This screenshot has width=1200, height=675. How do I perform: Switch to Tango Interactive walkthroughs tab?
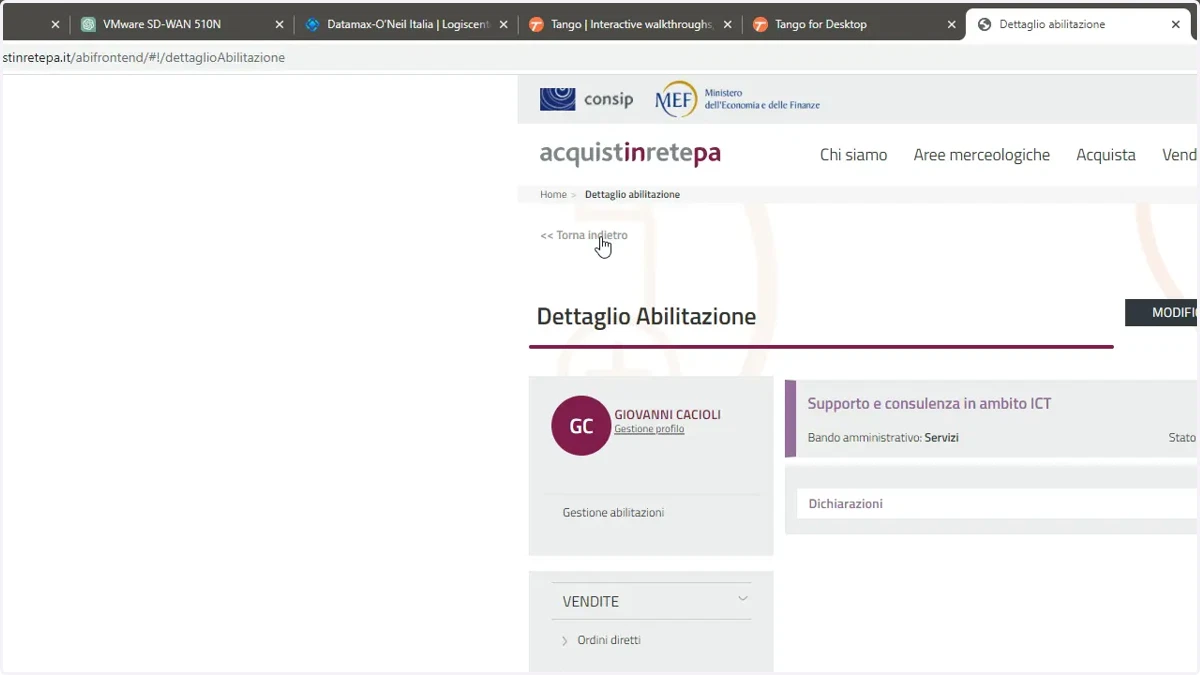(630, 24)
